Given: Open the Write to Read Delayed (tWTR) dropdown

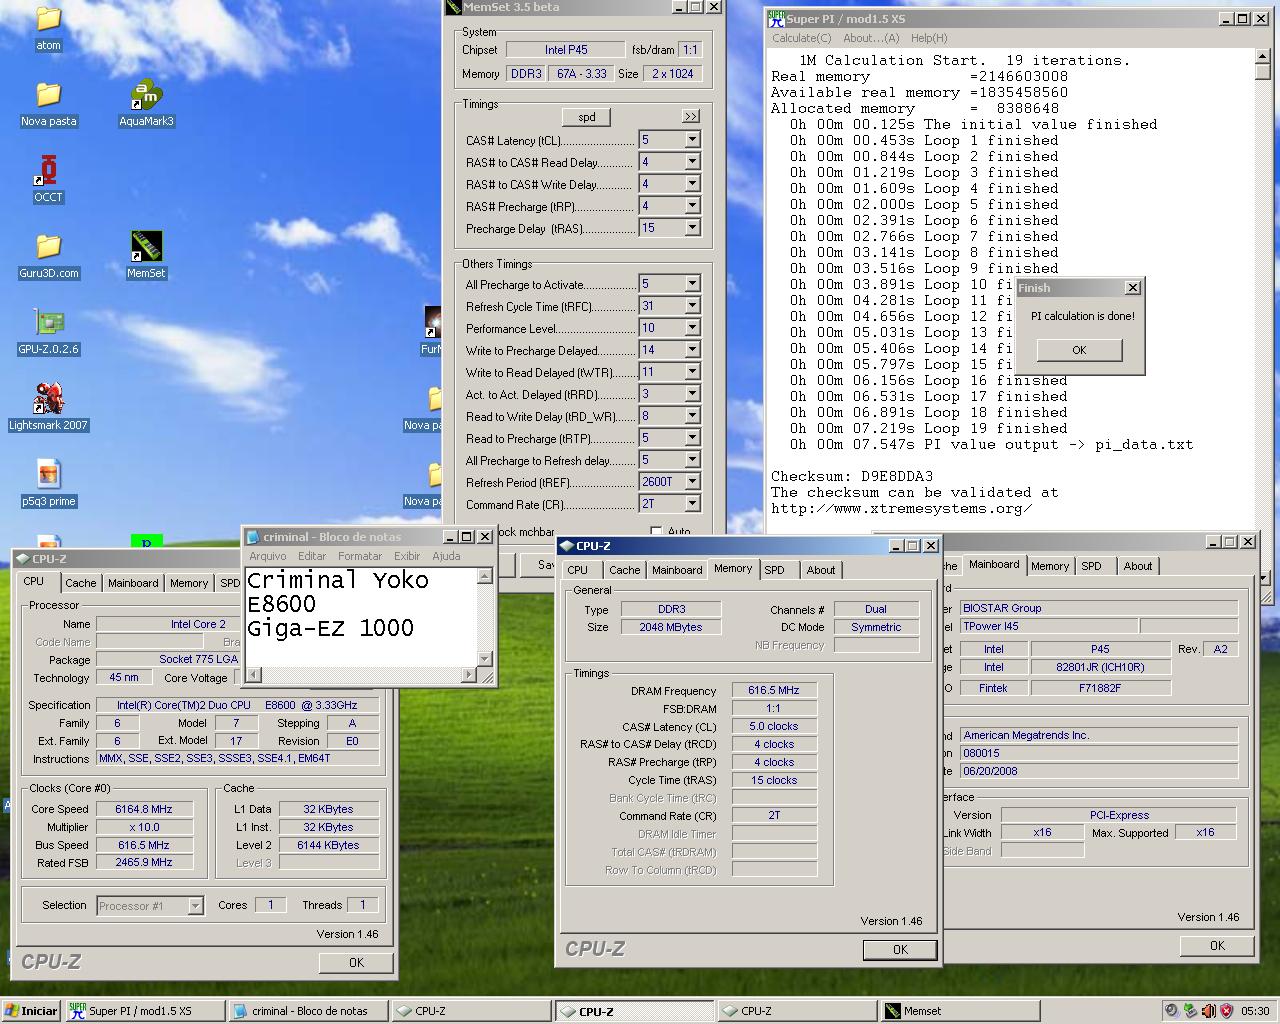Looking at the screenshot, I should (692, 372).
